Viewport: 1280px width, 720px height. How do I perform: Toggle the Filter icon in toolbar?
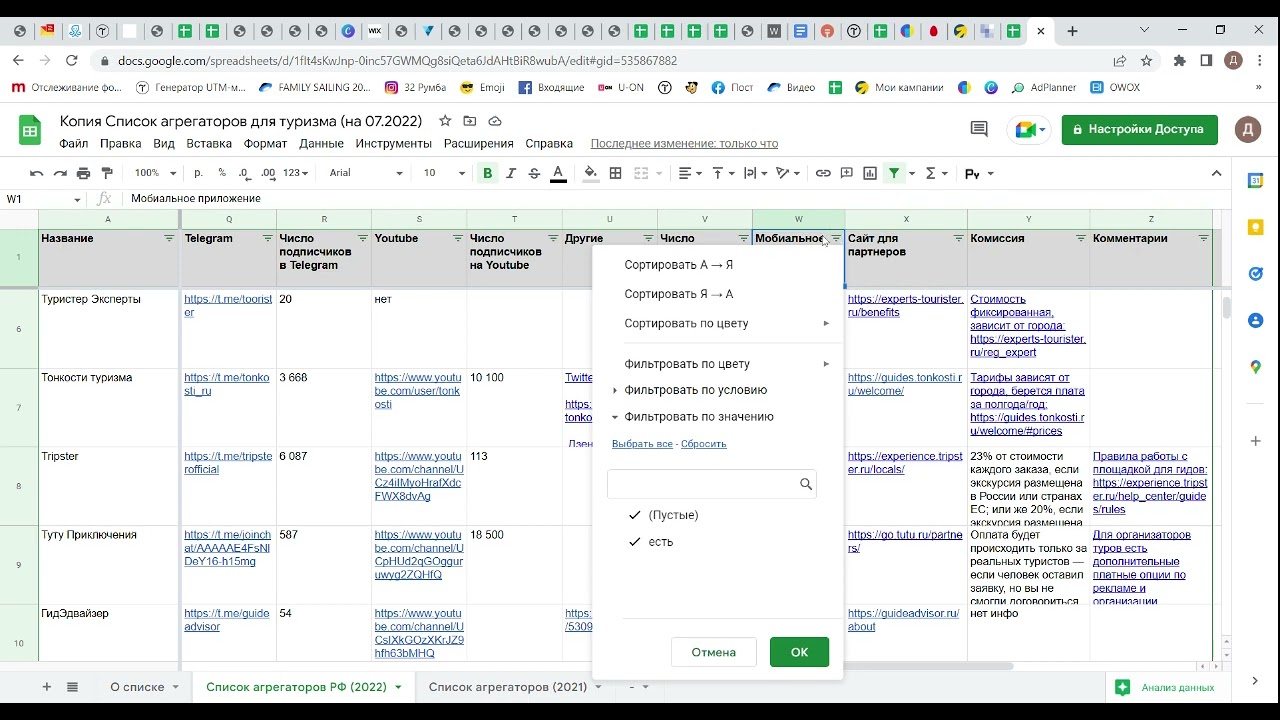point(894,173)
